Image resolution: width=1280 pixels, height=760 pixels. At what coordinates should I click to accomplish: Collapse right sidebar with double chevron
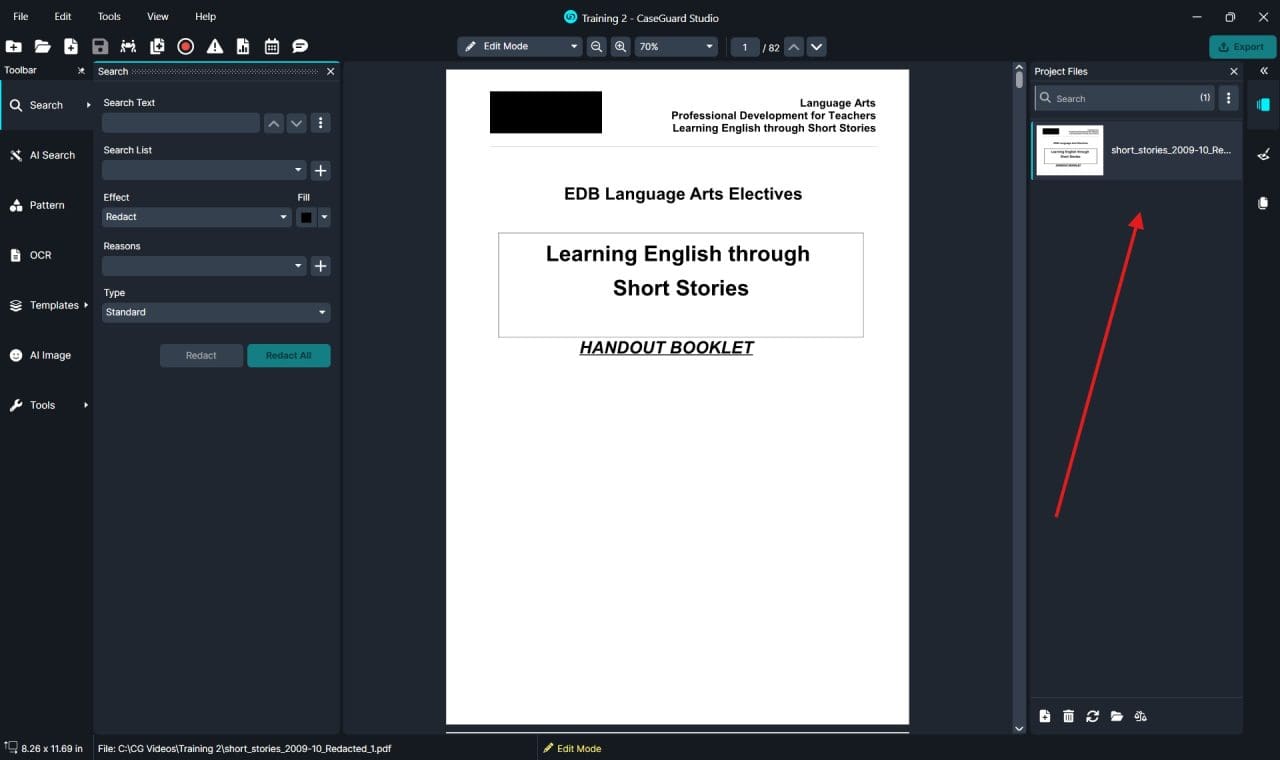coord(1264,71)
